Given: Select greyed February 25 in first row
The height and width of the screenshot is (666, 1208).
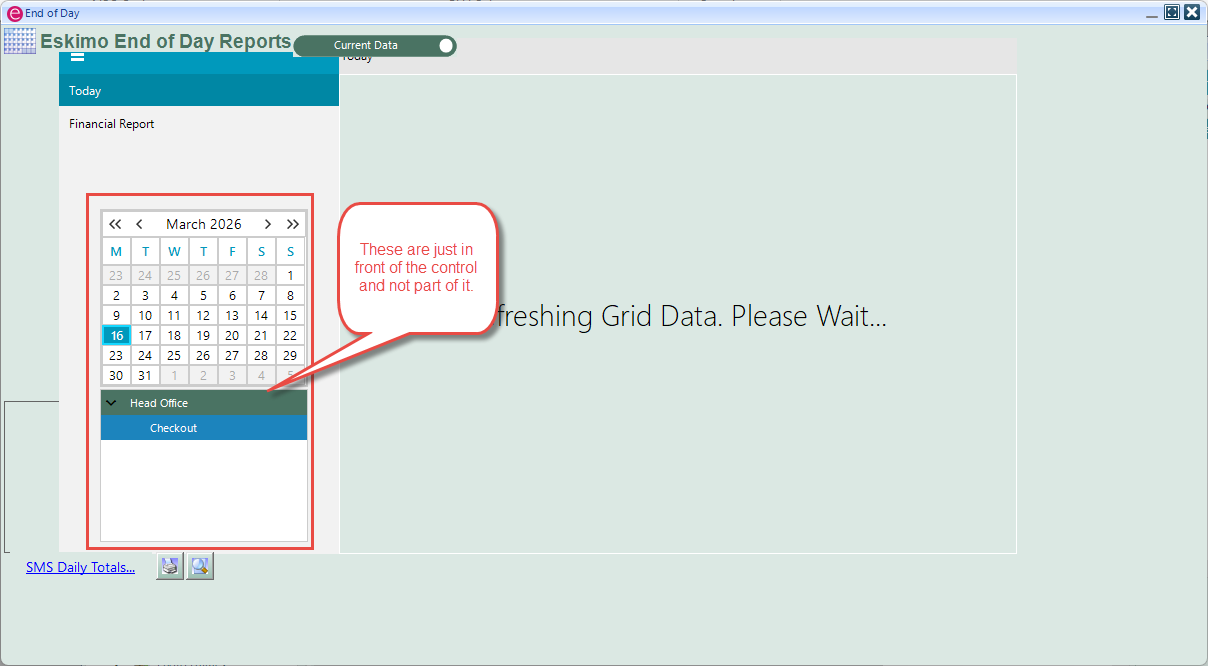Looking at the screenshot, I should [x=174, y=275].
